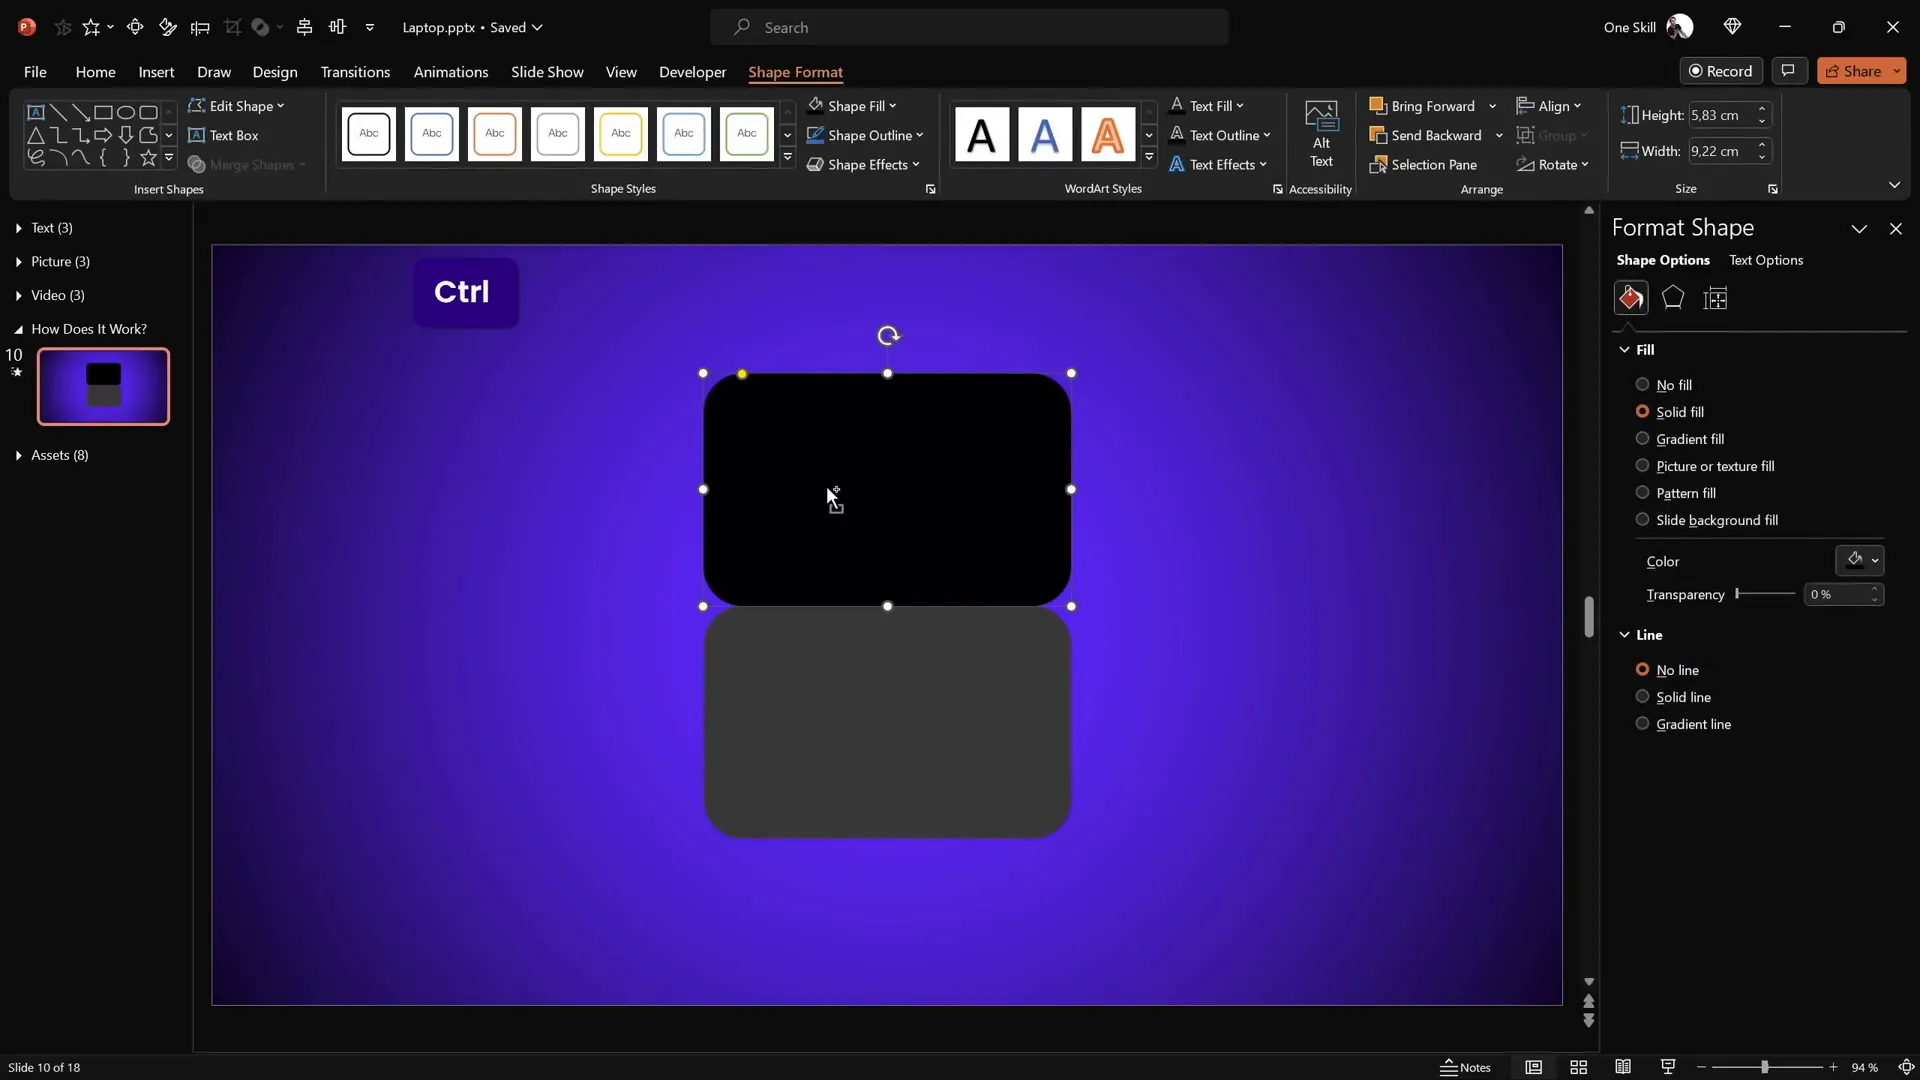The height and width of the screenshot is (1080, 1920).
Task: Open Size & Properties icon
Action: [1716, 298]
